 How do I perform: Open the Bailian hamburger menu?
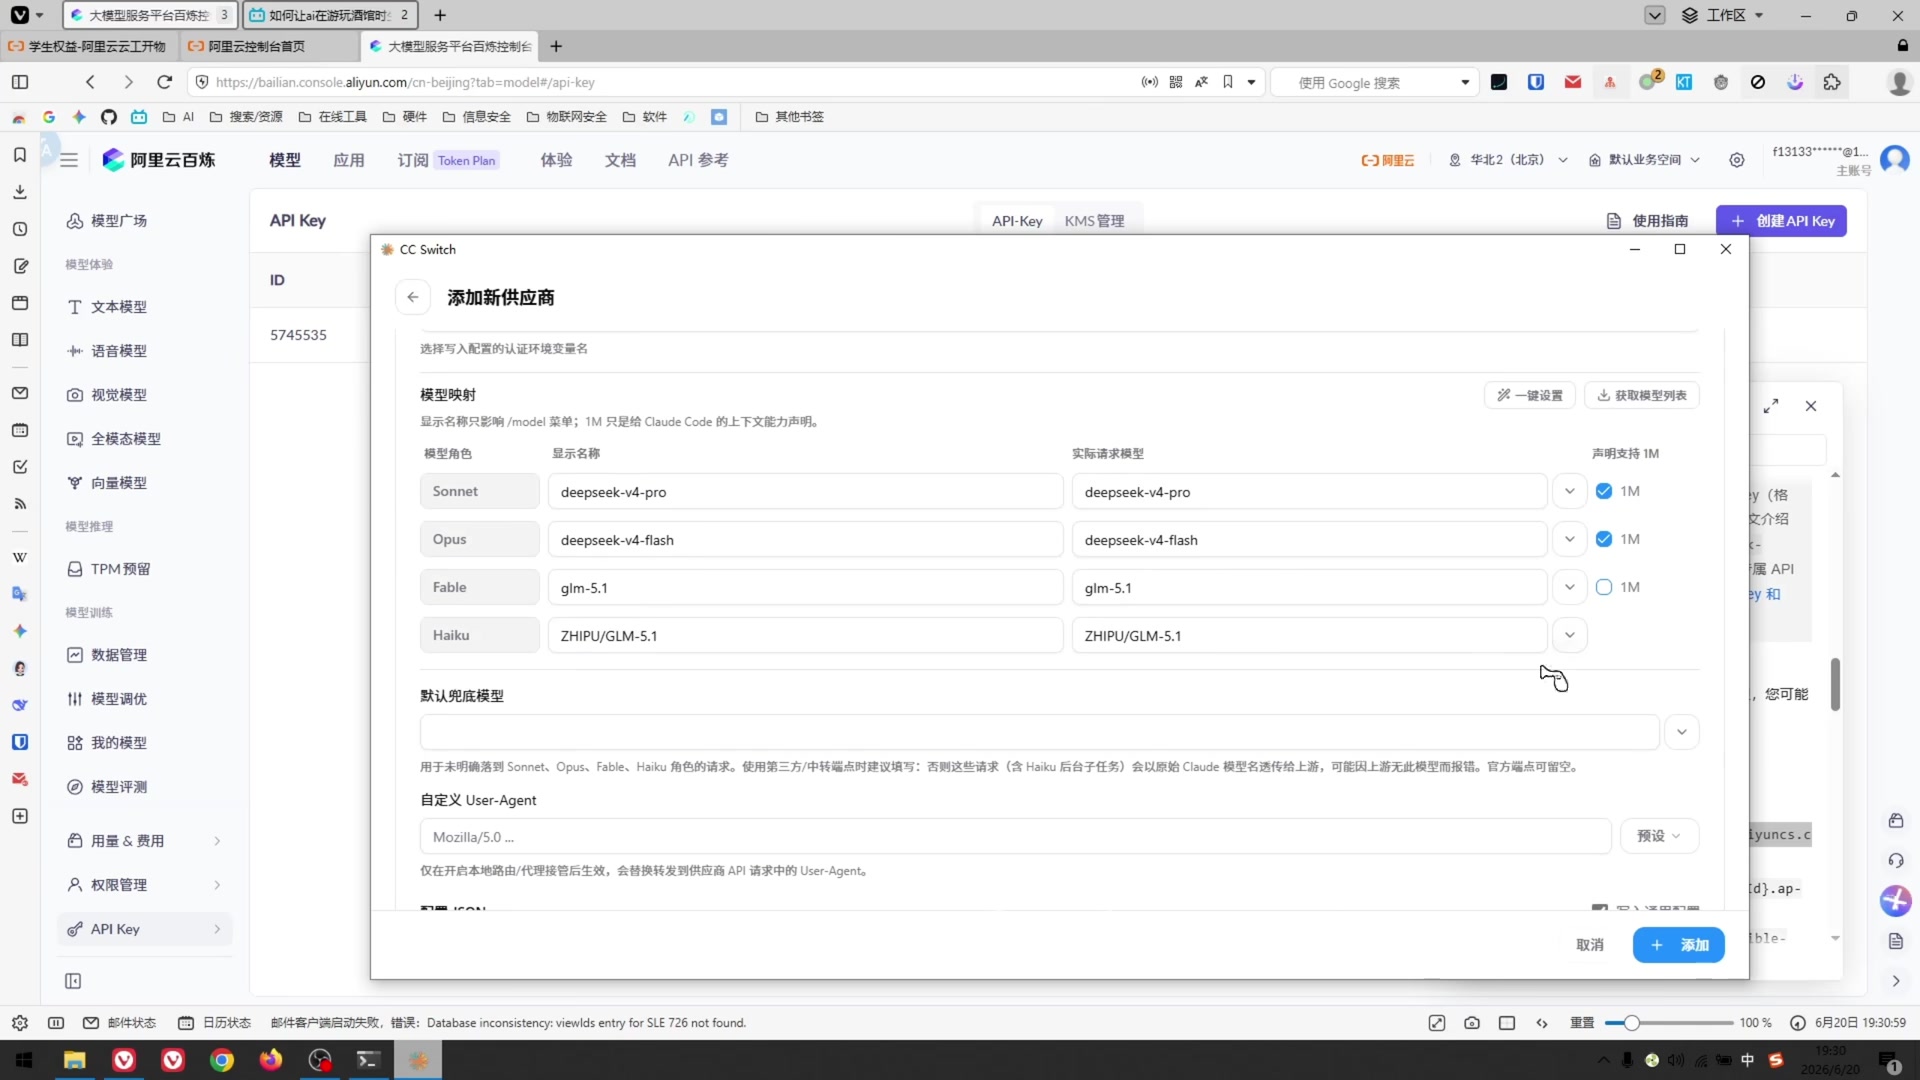(x=69, y=160)
